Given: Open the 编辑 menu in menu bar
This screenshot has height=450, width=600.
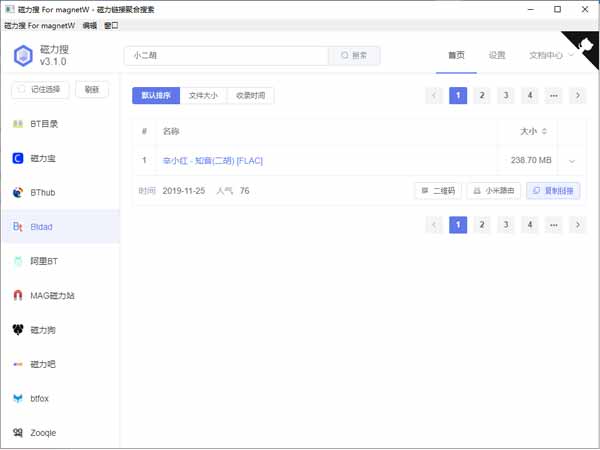Looking at the screenshot, I should coord(90,26).
